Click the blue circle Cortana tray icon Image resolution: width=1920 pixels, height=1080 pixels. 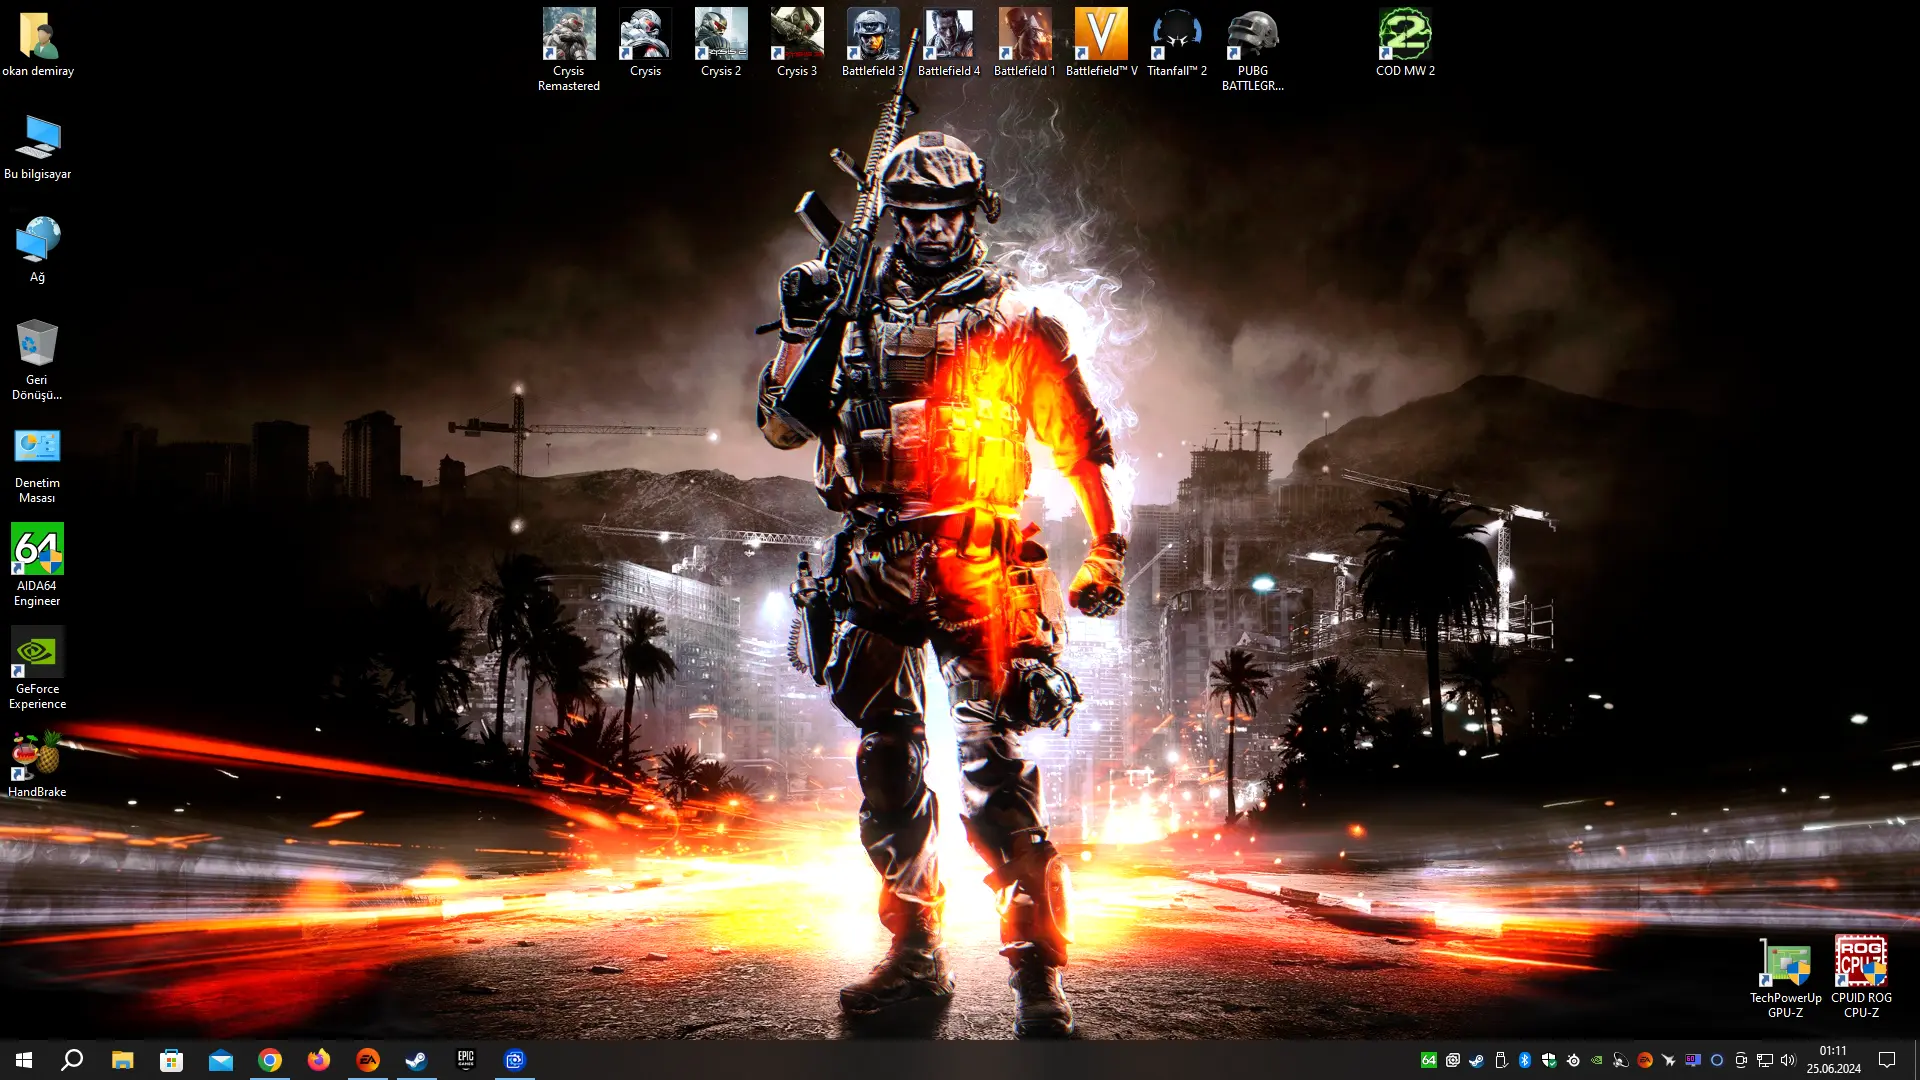click(1717, 1060)
